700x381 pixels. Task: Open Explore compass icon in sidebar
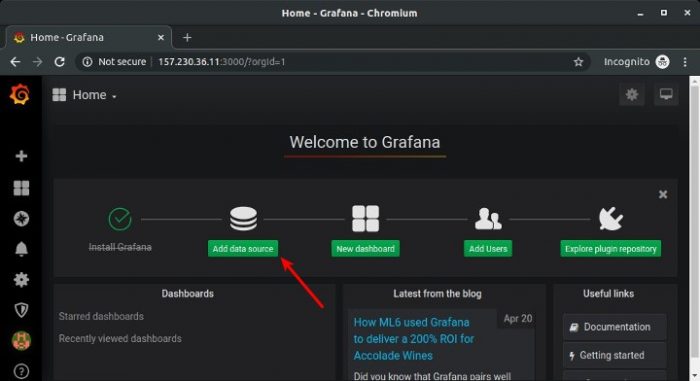coord(21,219)
